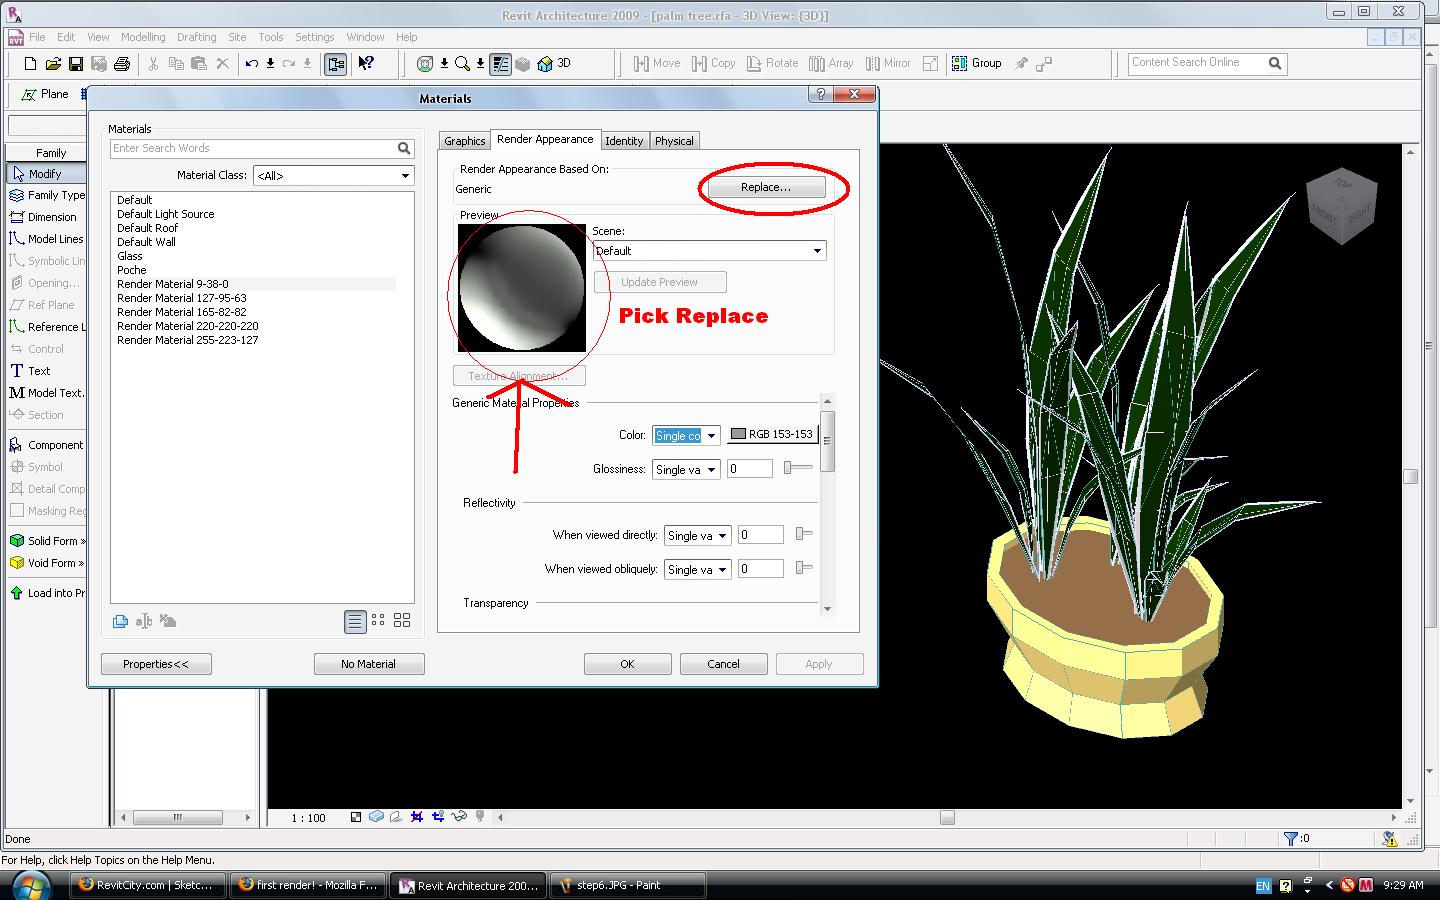Expand the Scene dropdown set to Default

(709, 251)
